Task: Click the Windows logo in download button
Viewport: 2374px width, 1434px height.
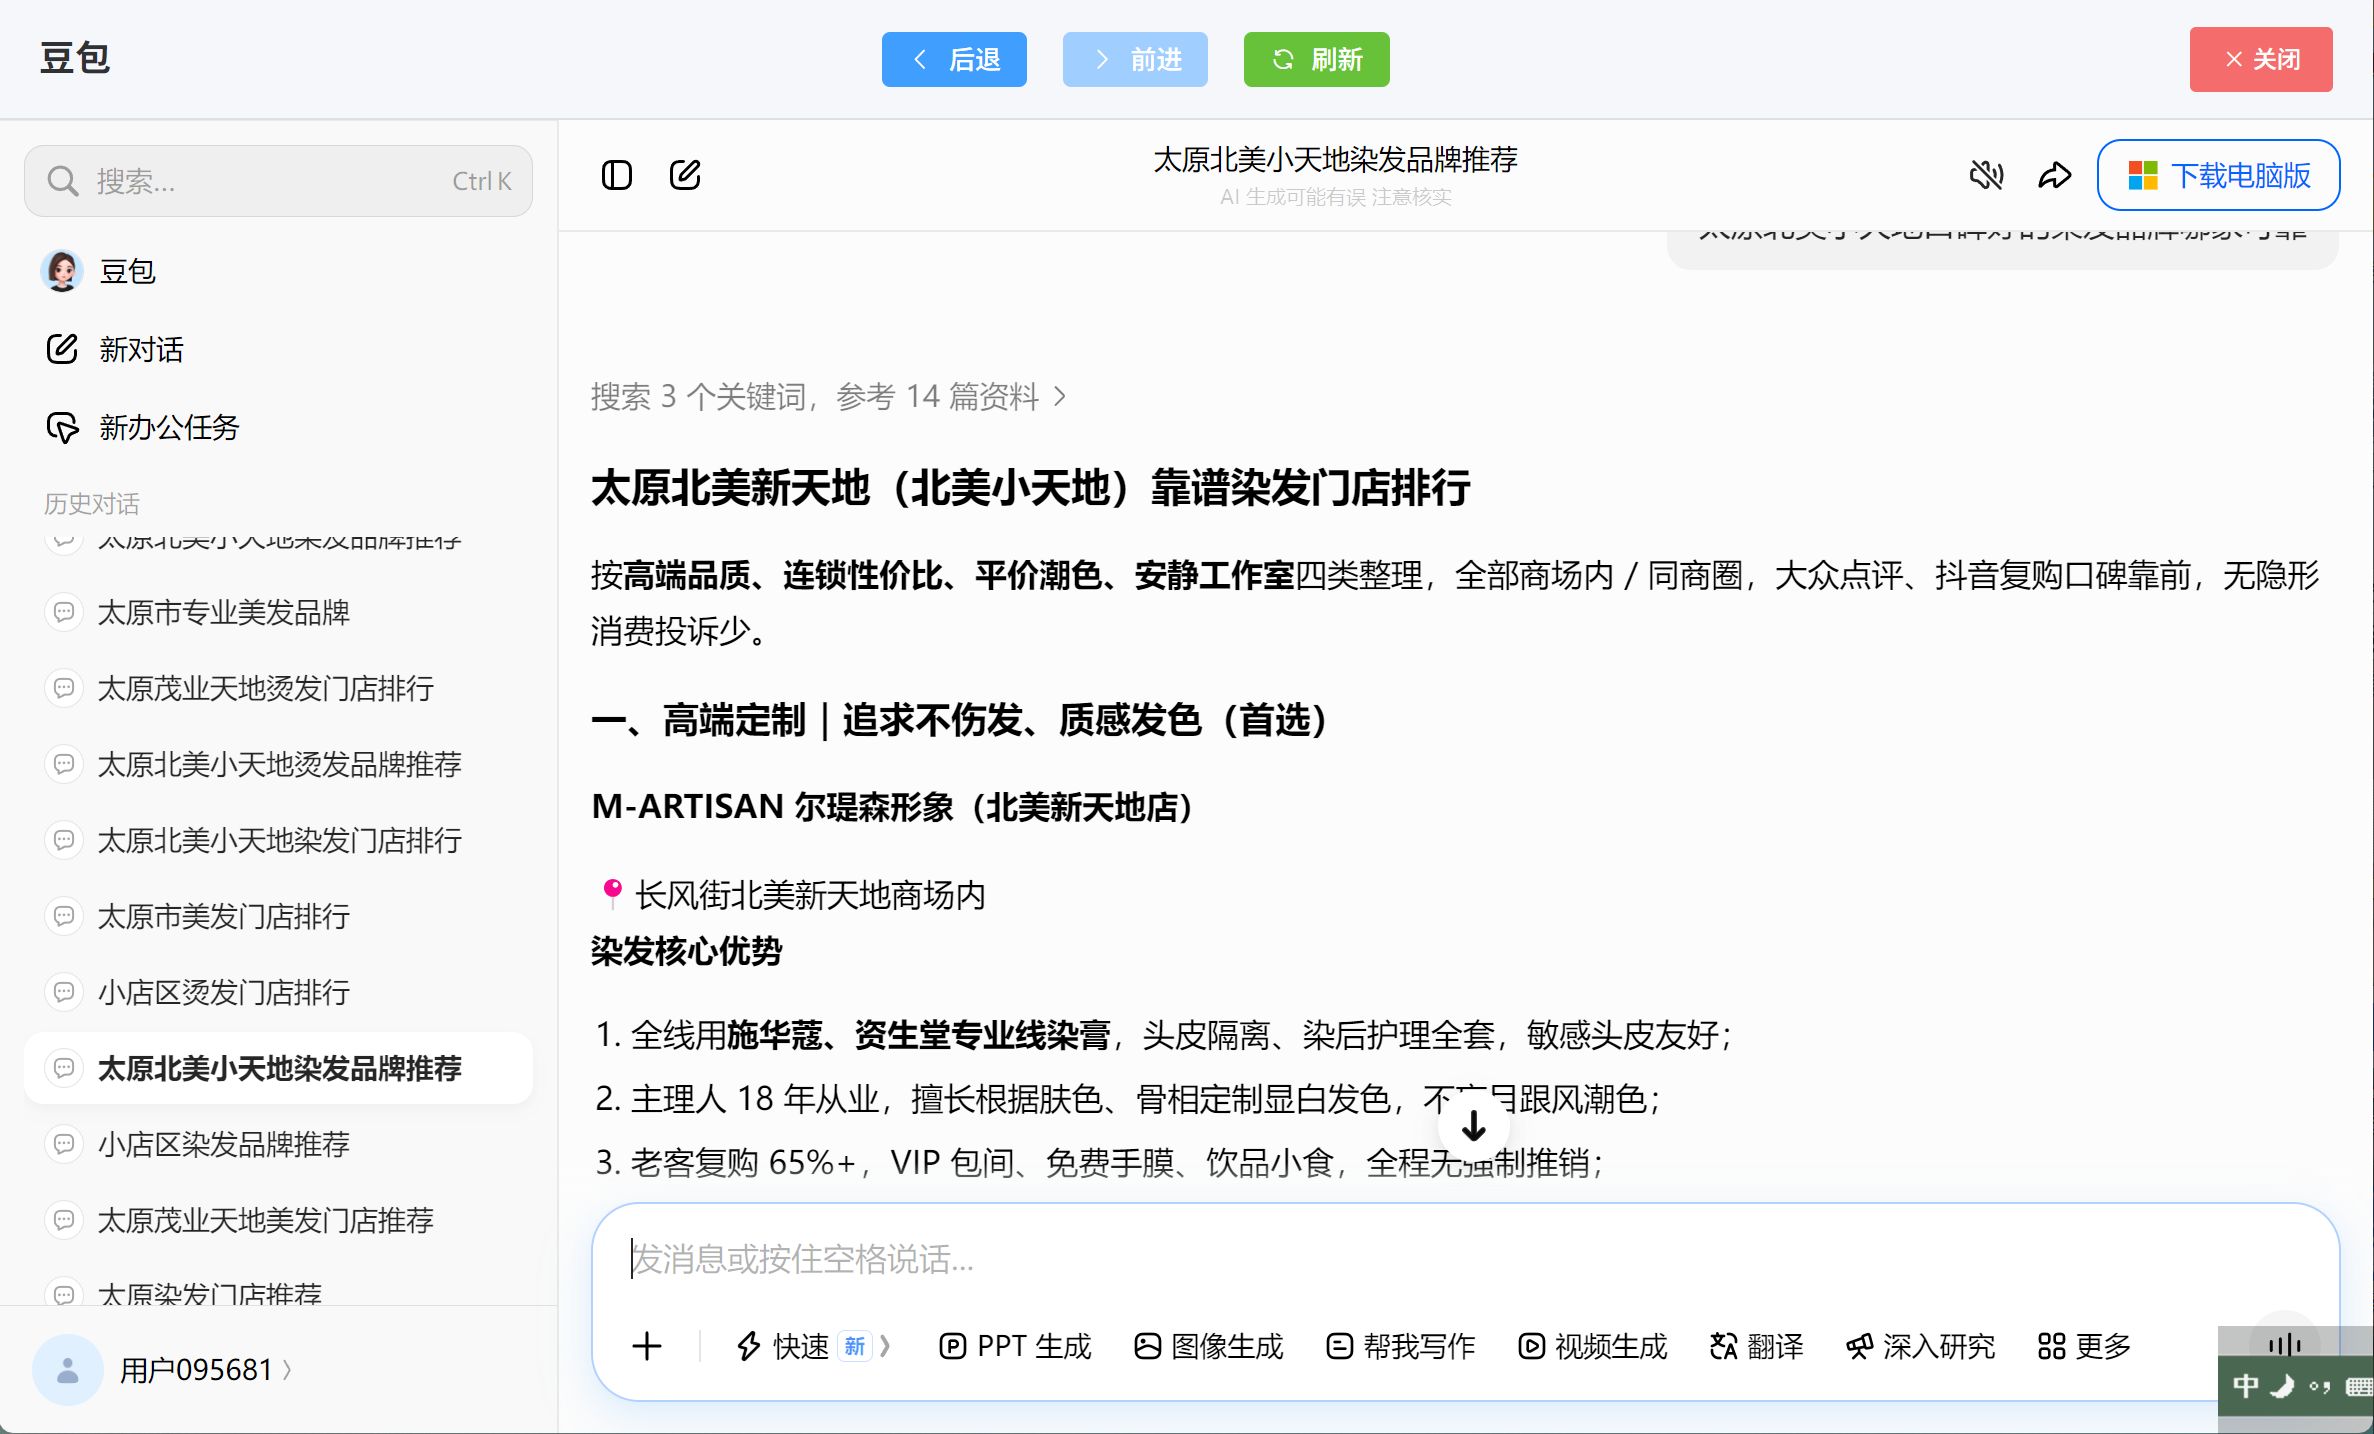Action: point(2143,176)
